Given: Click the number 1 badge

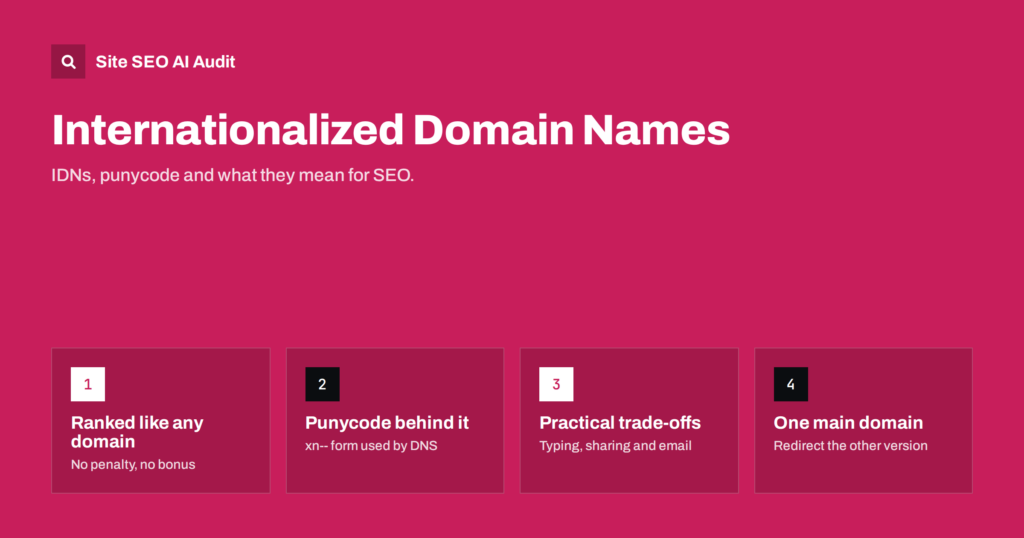Looking at the screenshot, I should point(88,384).
